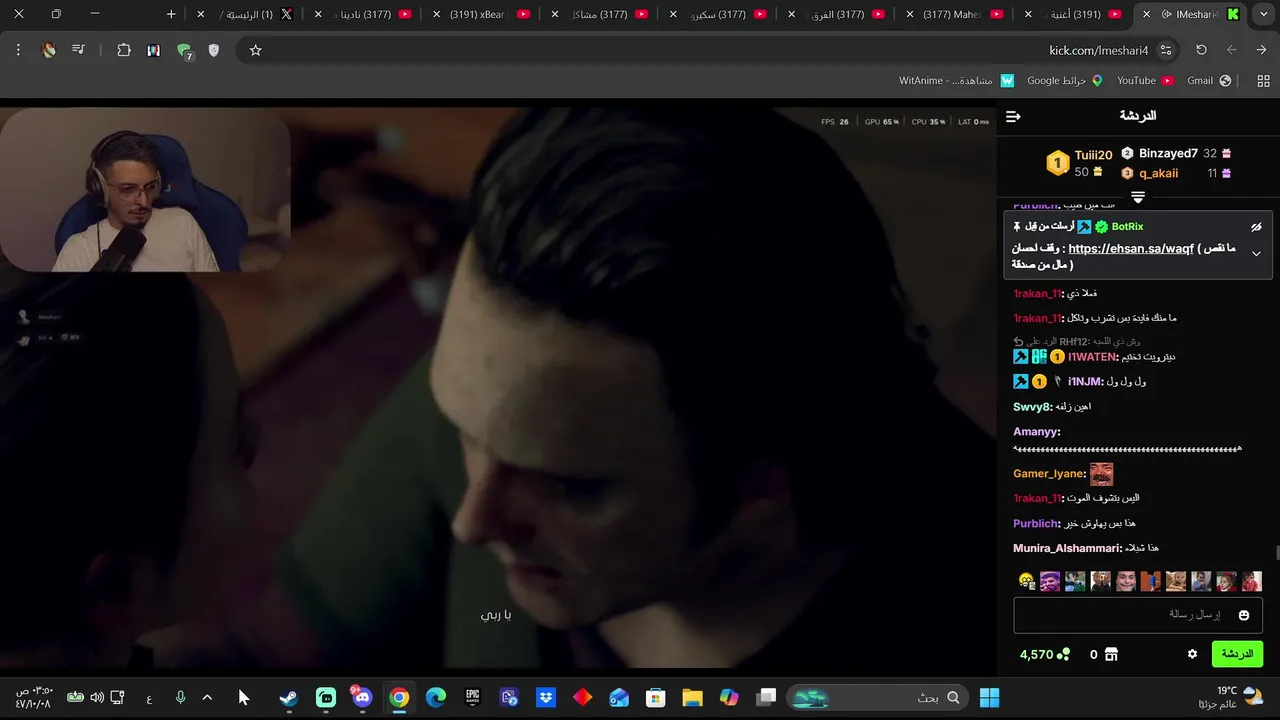Open chat settings gear
Viewport: 1280px width, 720px height.
click(1192, 654)
